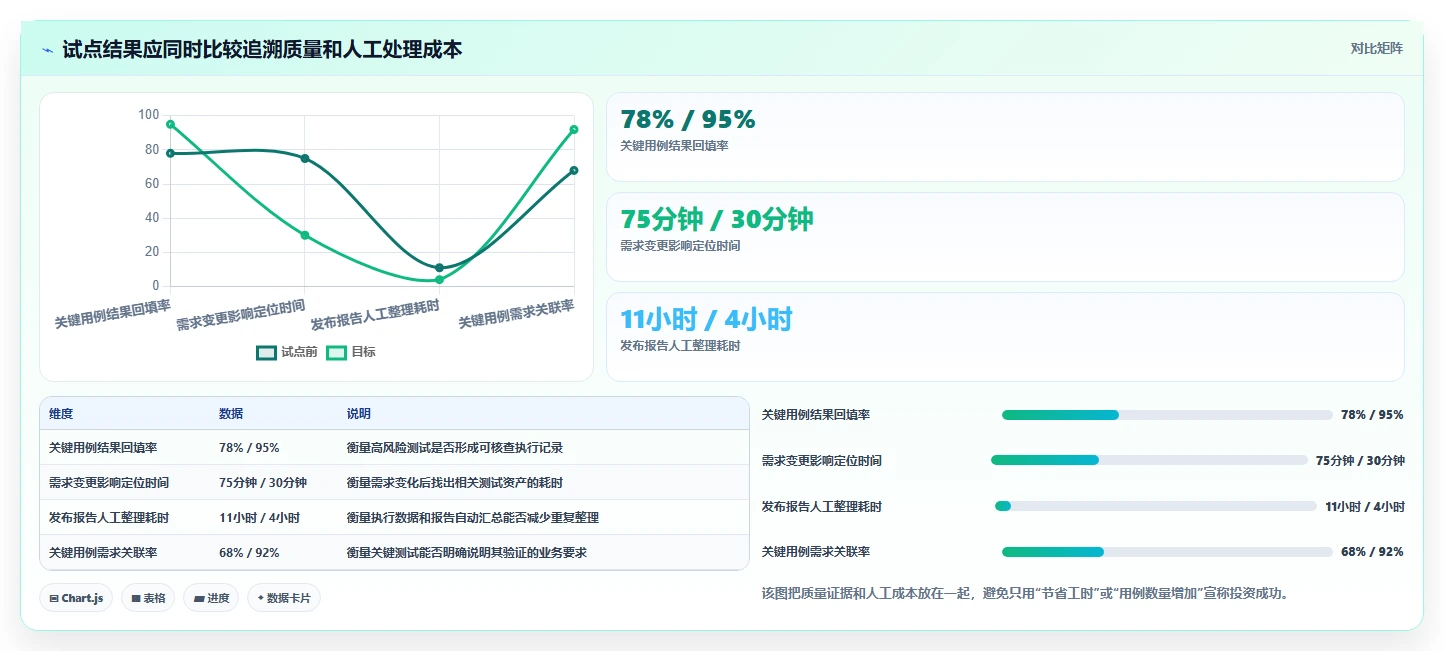
Task: Click the 表格 chip icon
Action: click(x=136, y=598)
